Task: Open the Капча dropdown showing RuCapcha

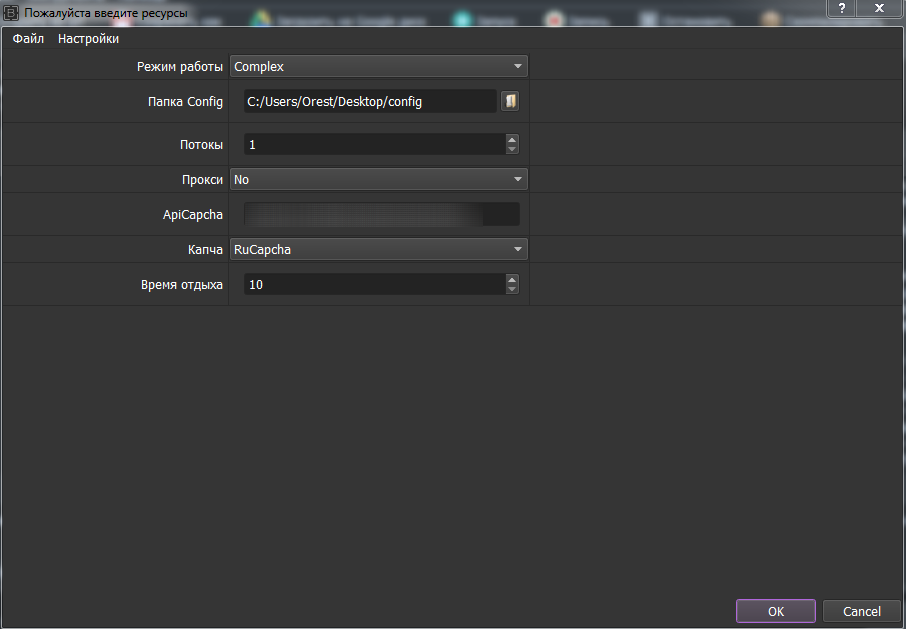Action: tap(378, 250)
